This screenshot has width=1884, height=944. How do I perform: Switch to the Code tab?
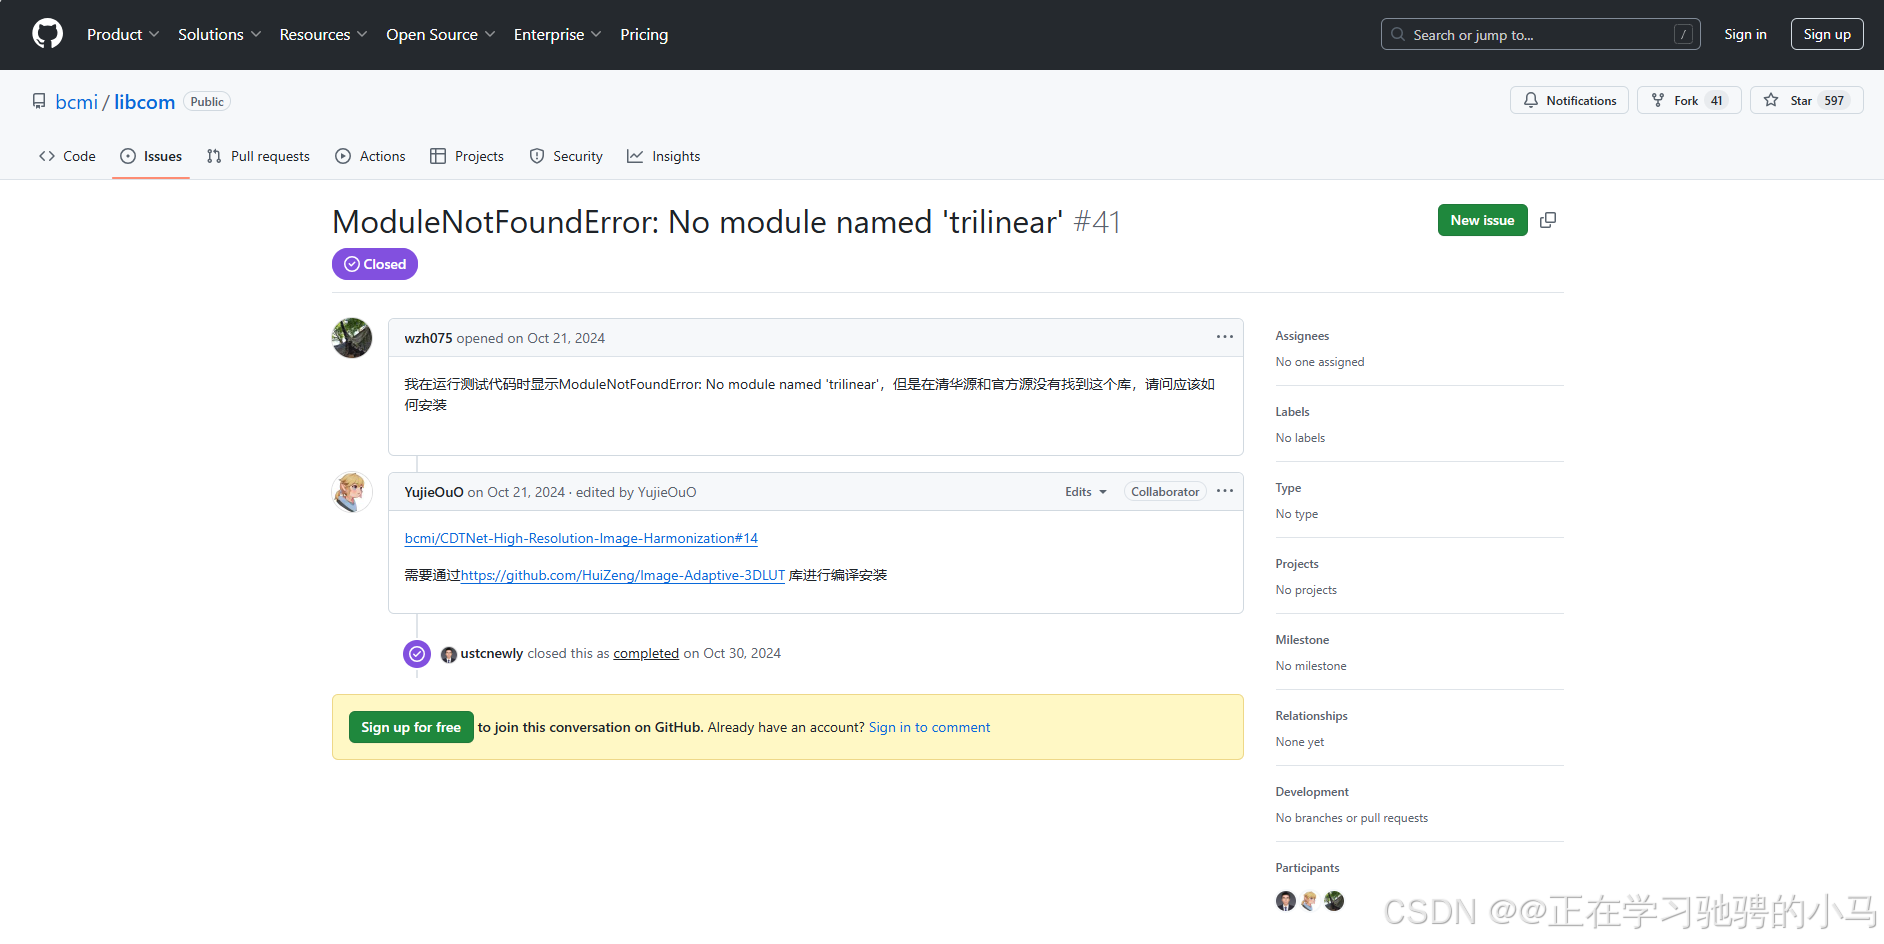pyautogui.click(x=67, y=156)
